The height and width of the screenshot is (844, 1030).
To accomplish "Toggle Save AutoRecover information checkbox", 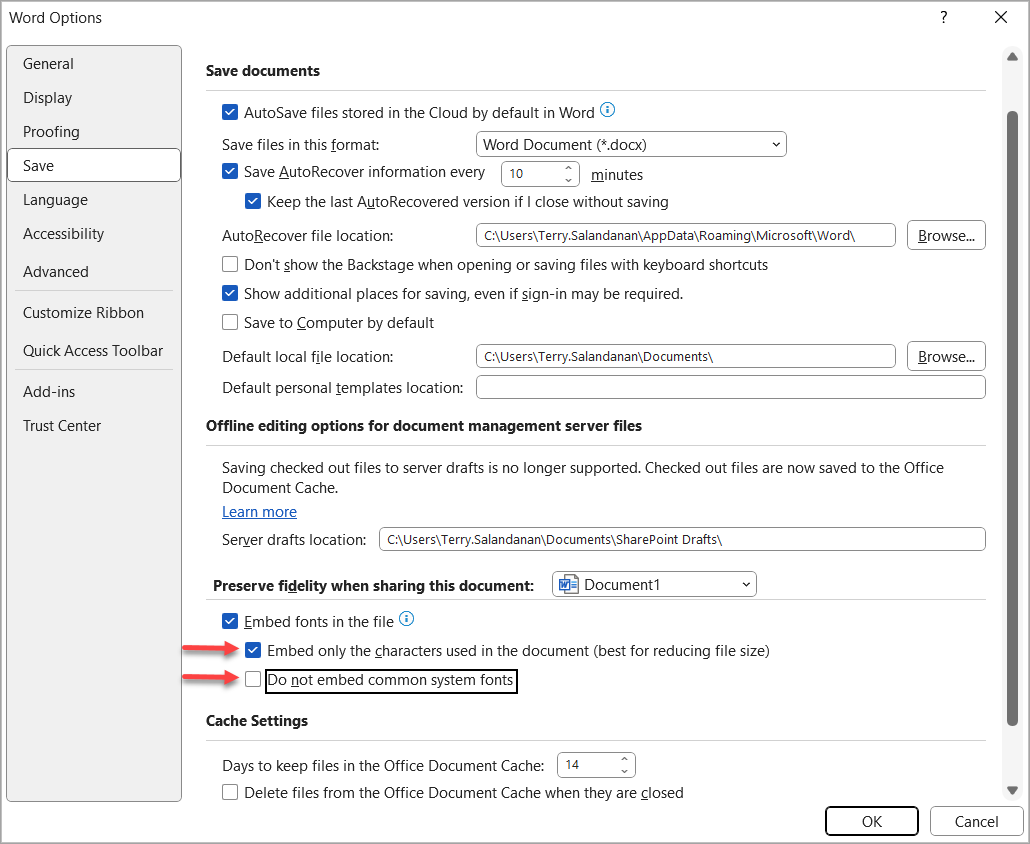I will click(x=230, y=172).
